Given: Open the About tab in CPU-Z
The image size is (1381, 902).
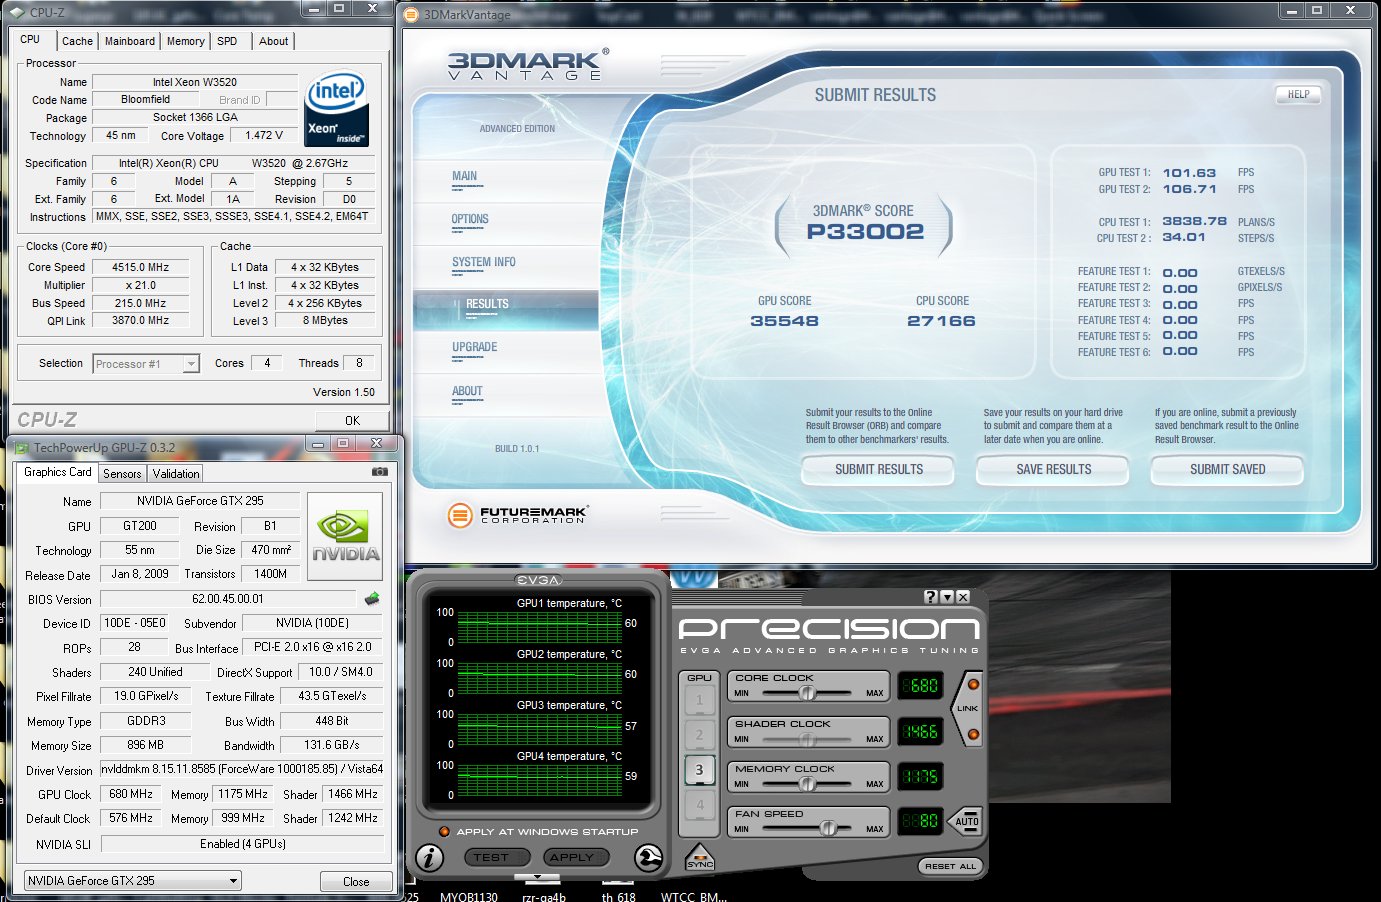Looking at the screenshot, I should pyautogui.click(x=273, y=41).
